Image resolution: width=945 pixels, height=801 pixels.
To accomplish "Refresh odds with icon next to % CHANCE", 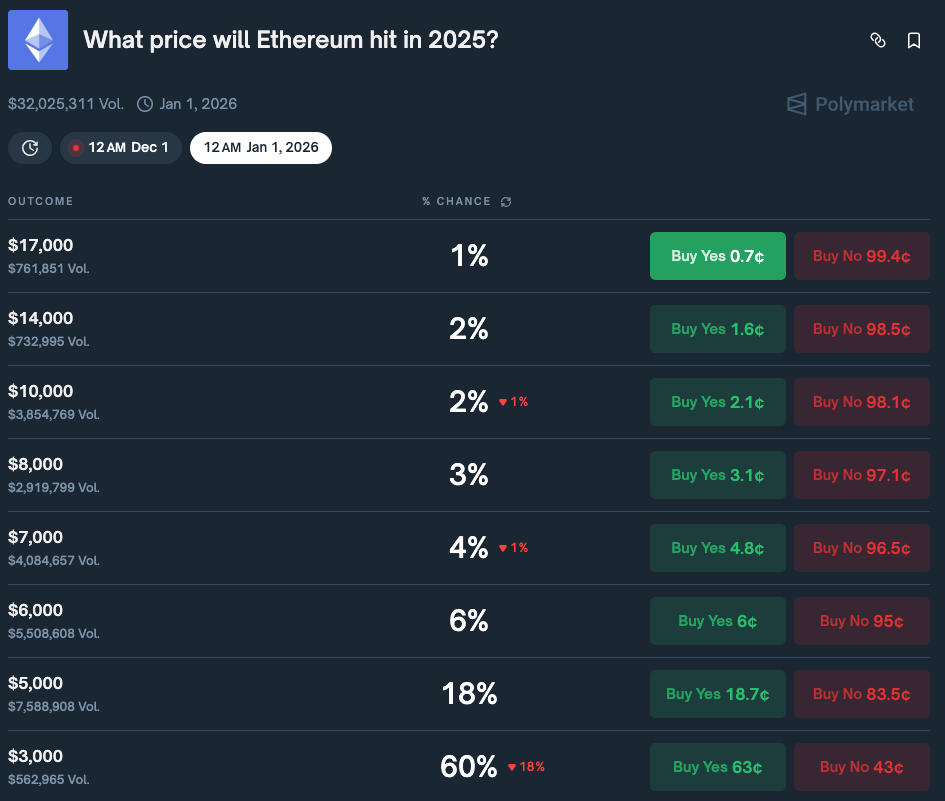I will [505, 201].
